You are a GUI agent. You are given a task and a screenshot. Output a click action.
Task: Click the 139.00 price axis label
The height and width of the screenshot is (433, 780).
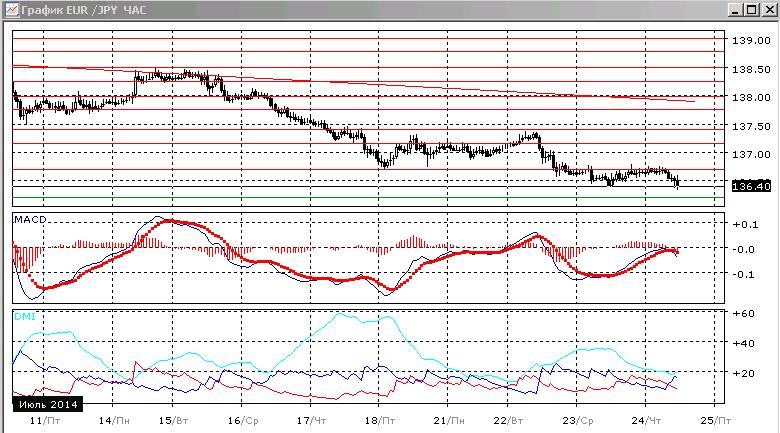click(x=751, y=41)
